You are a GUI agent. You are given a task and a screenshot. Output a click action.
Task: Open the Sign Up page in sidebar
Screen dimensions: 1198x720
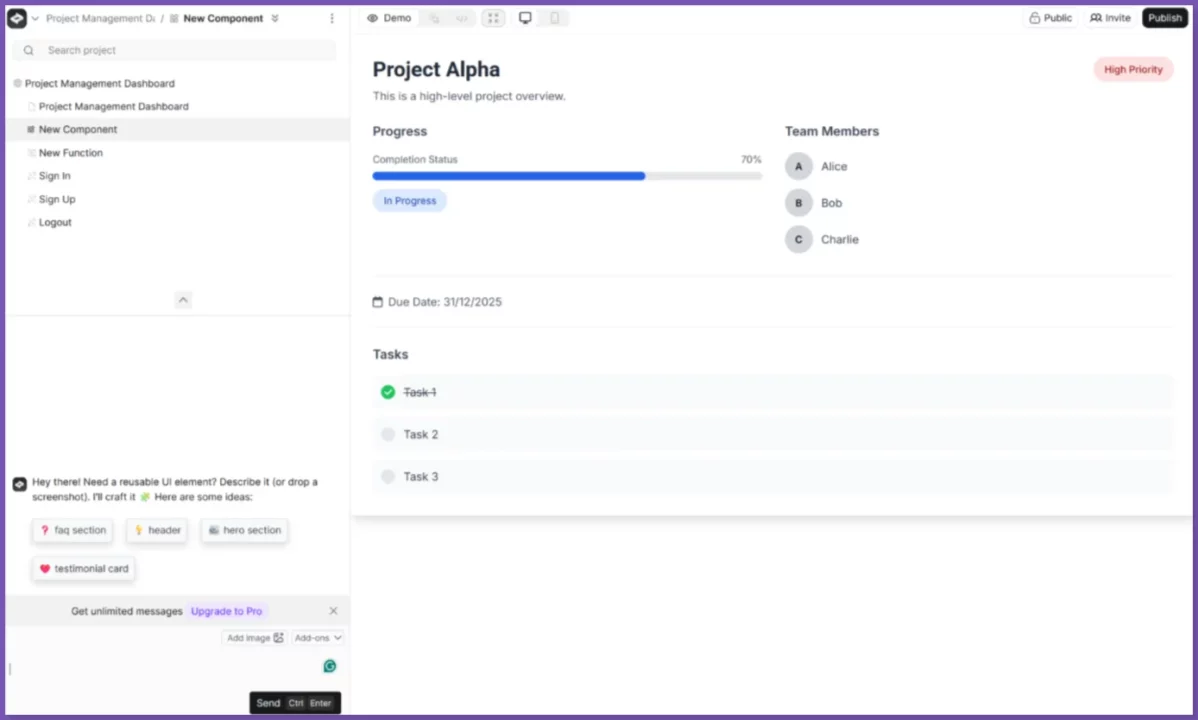(57, 199)
